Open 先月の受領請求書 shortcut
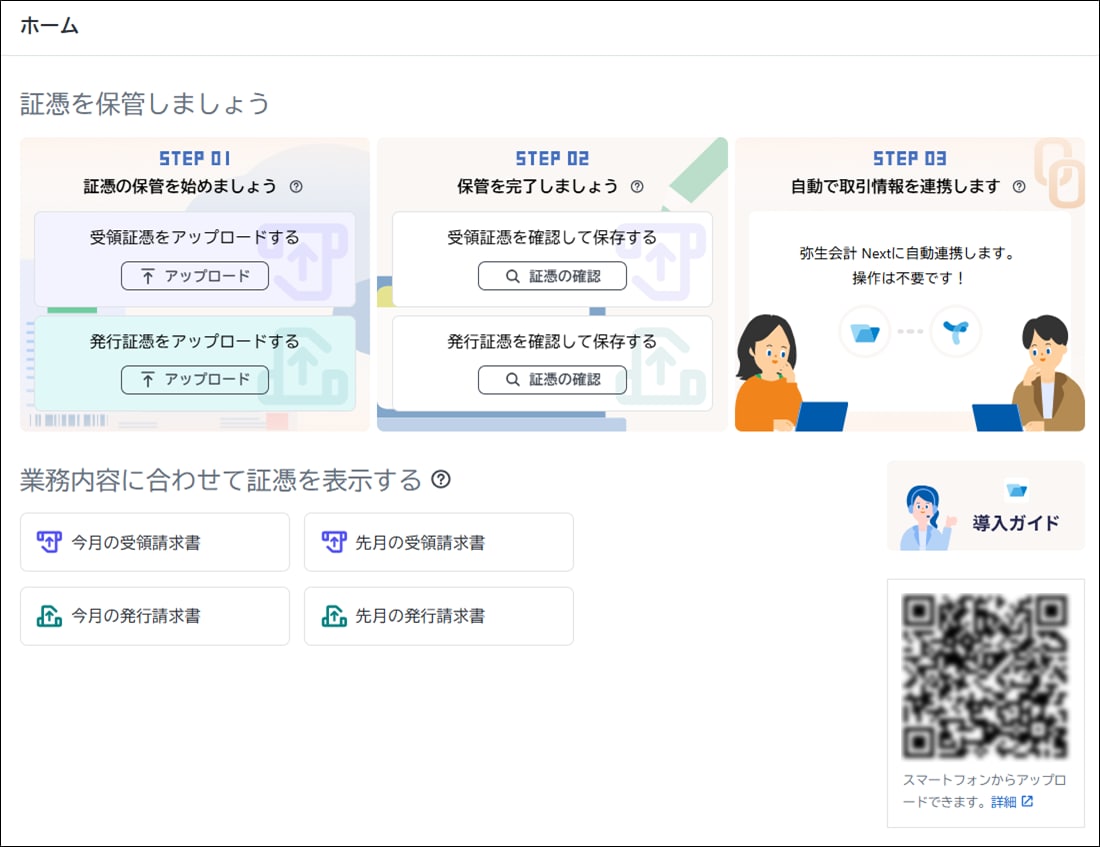 pyautogui.click(x=439, y=542)
